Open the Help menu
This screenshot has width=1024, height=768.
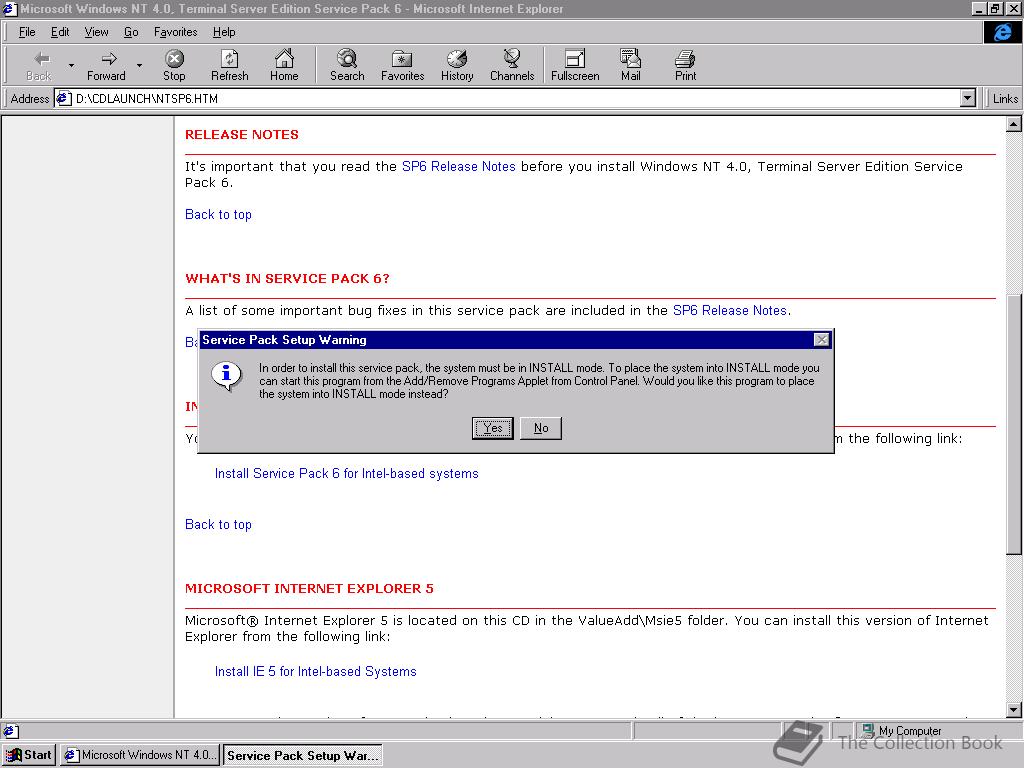click(224, 32)
